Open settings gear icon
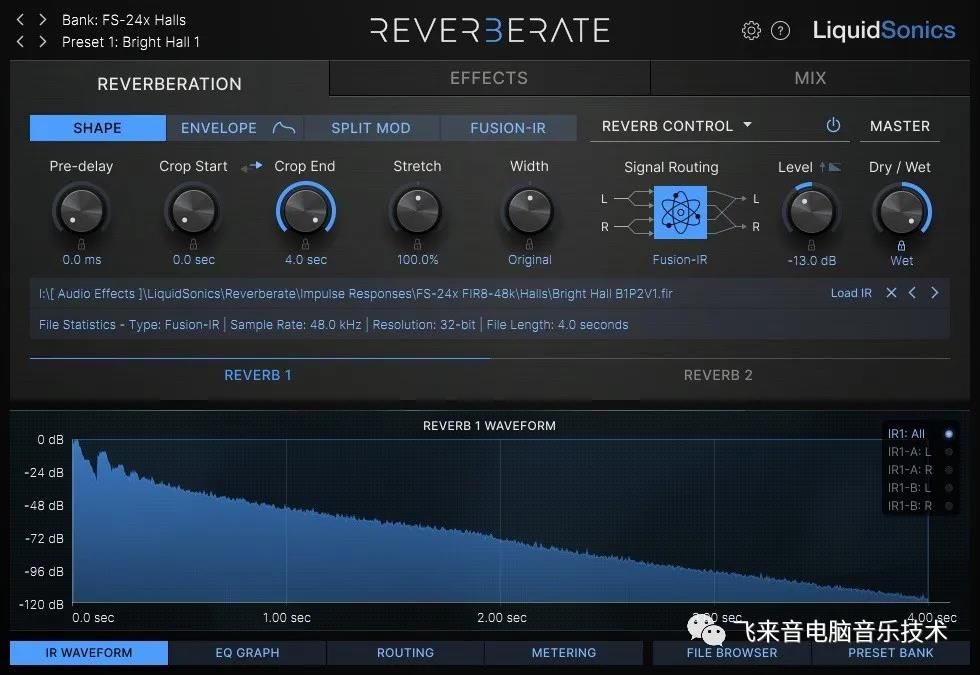980x675 pixels. [x=751, y=30]
